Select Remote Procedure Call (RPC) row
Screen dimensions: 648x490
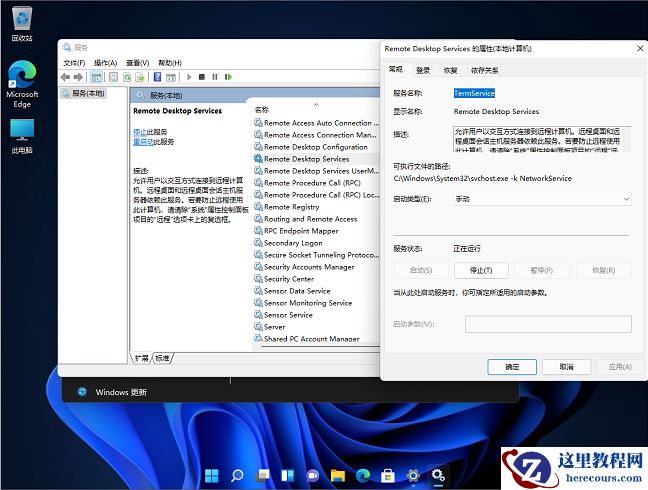316,183
